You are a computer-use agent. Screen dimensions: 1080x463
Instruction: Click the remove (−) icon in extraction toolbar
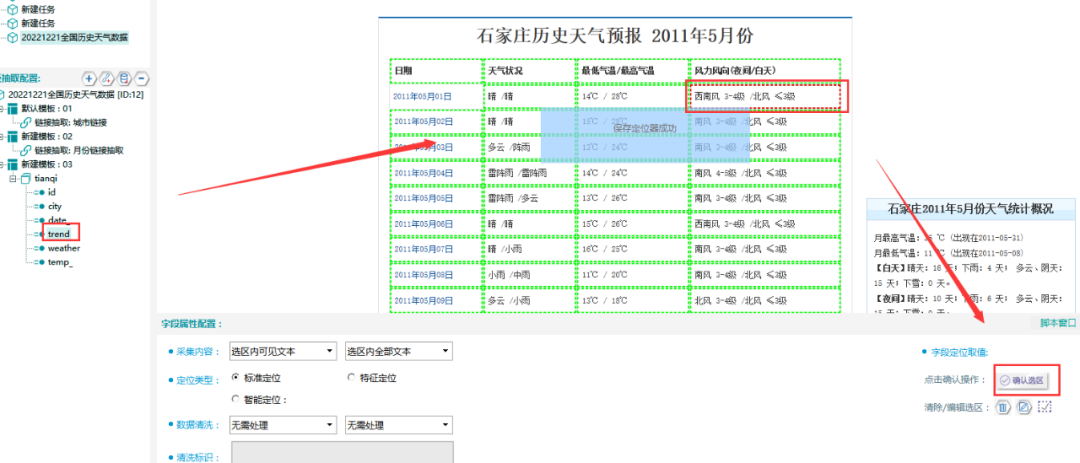[x=142, y=78]
